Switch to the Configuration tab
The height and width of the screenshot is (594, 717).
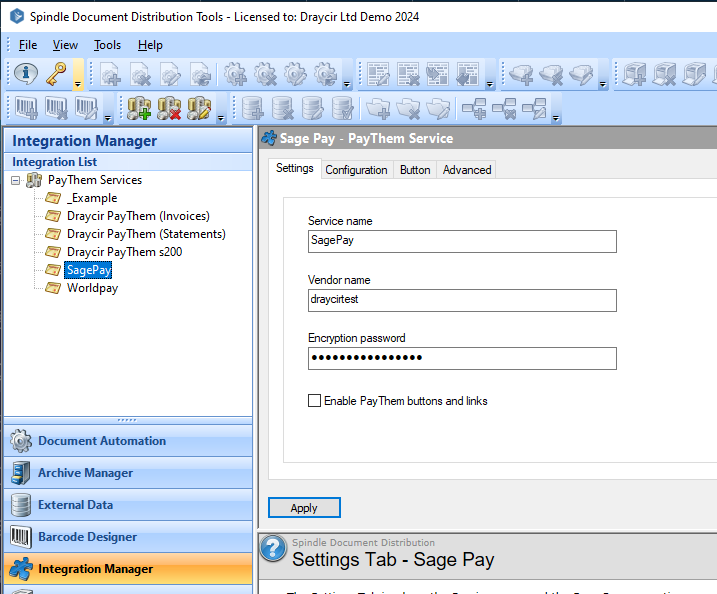pyautogui.click(x=356, y=170)
